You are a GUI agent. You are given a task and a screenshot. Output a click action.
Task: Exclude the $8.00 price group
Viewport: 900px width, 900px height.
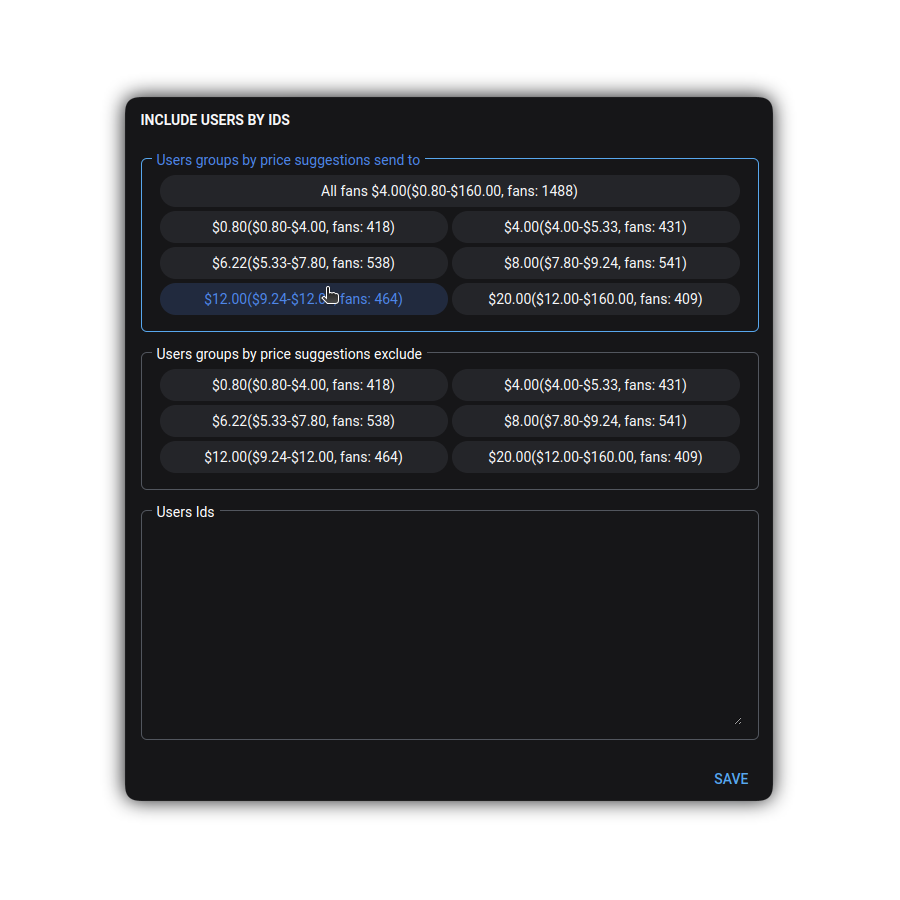[x=595, y=421]
